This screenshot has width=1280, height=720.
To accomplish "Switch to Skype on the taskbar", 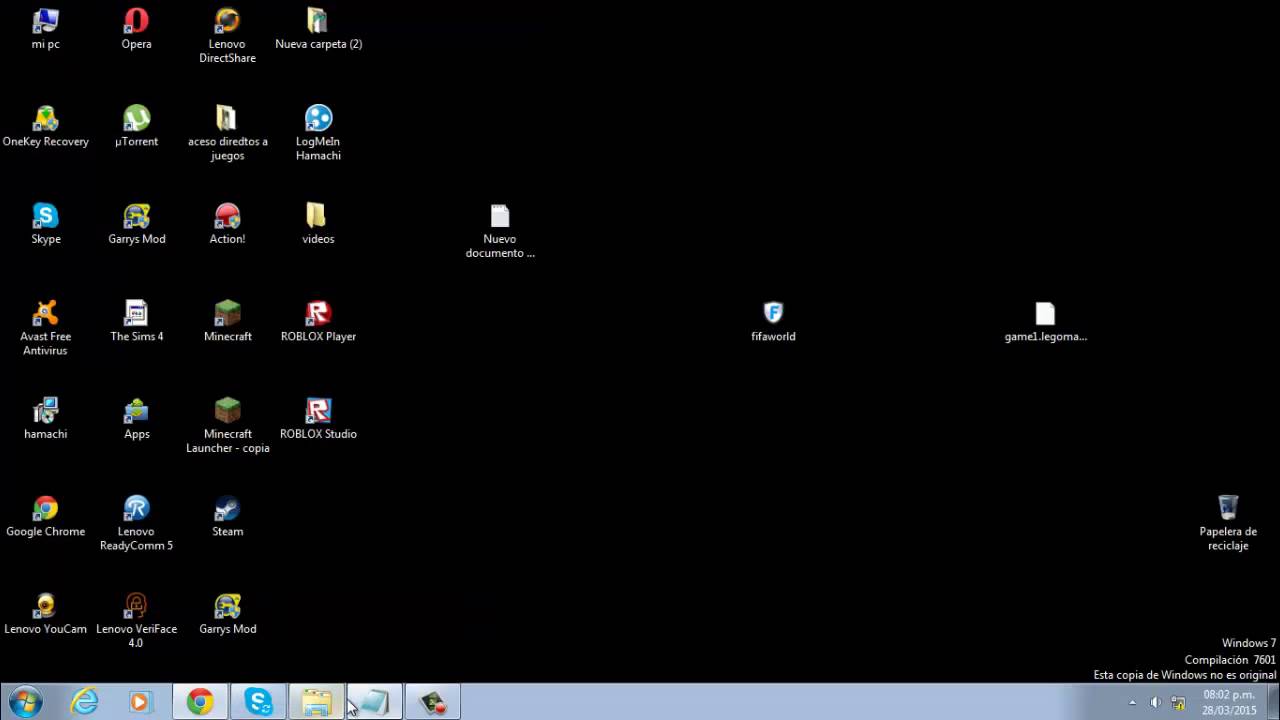I will (258, 702).
